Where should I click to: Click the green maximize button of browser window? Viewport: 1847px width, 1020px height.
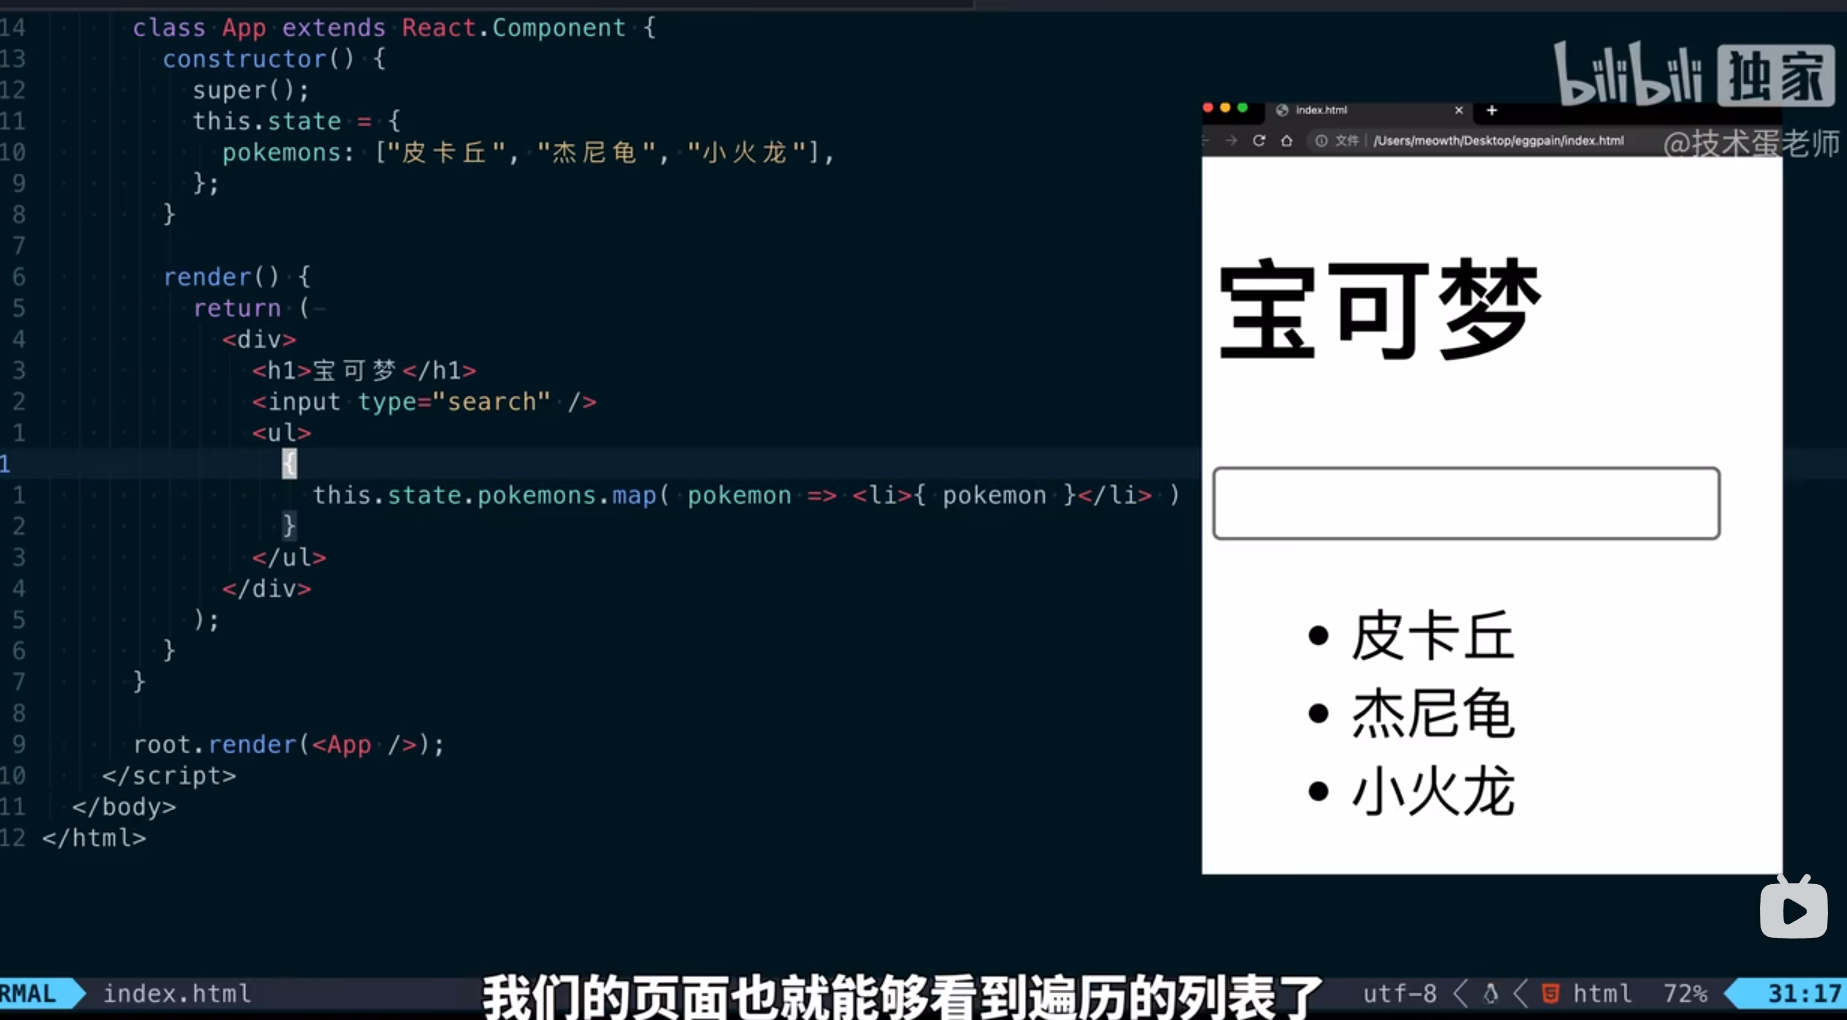[1243, 108]
